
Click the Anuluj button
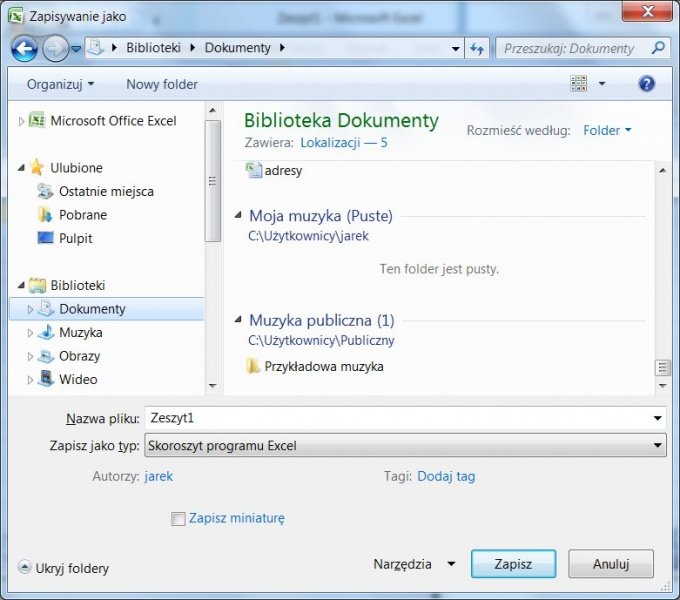(611, 564)
